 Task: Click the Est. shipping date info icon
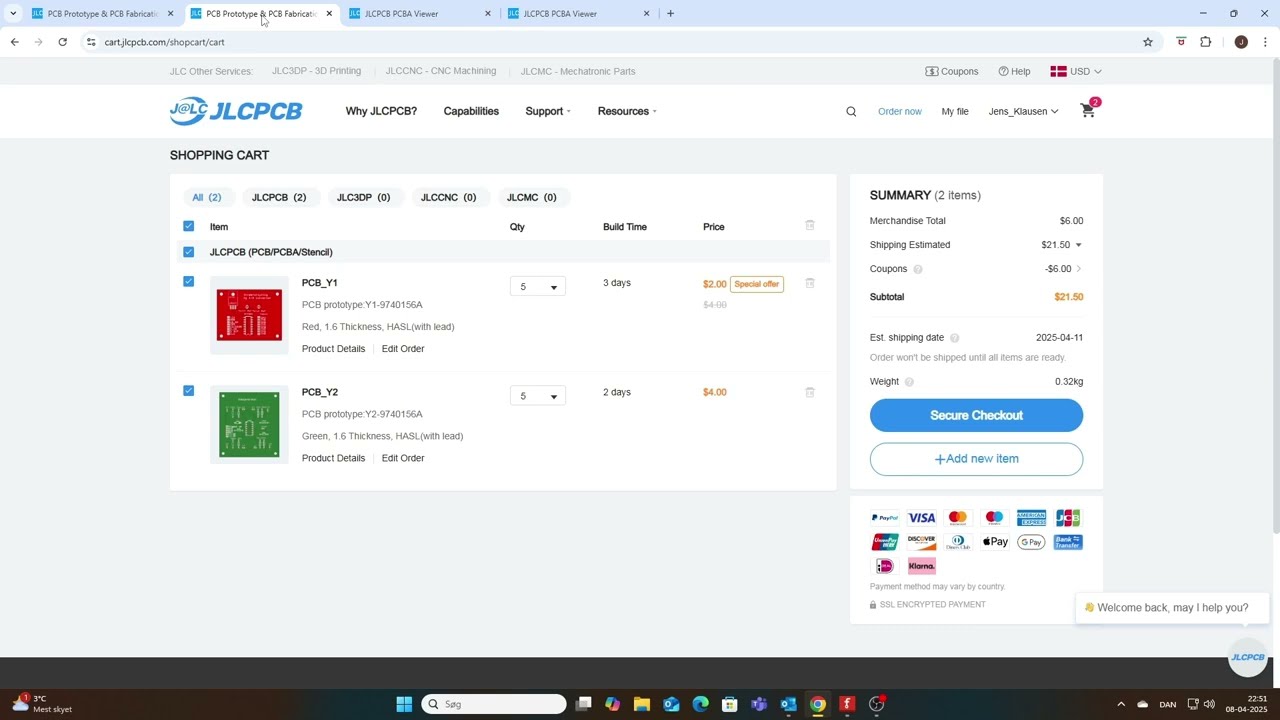954,338
